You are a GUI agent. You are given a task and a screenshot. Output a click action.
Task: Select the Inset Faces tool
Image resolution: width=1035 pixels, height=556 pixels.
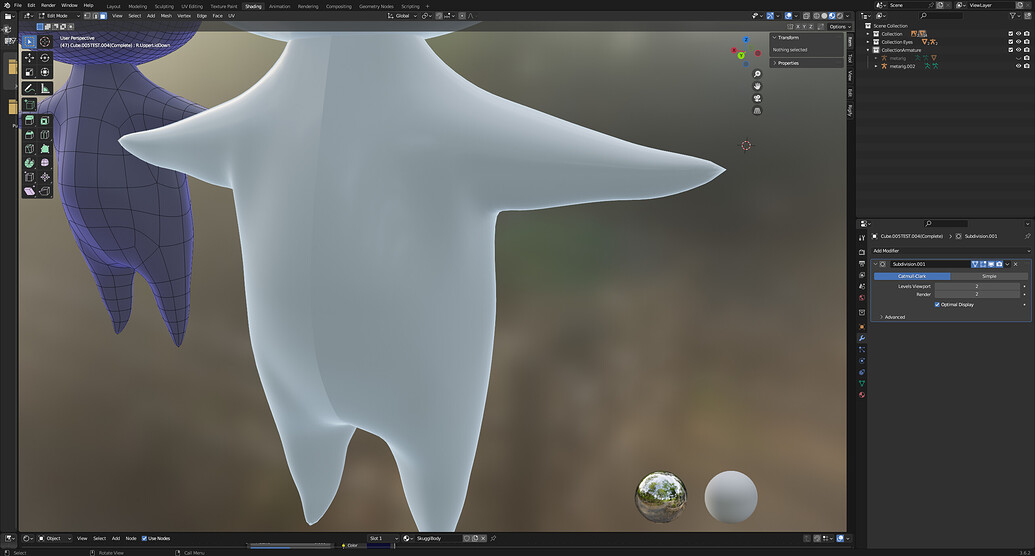tap(45, 121)
